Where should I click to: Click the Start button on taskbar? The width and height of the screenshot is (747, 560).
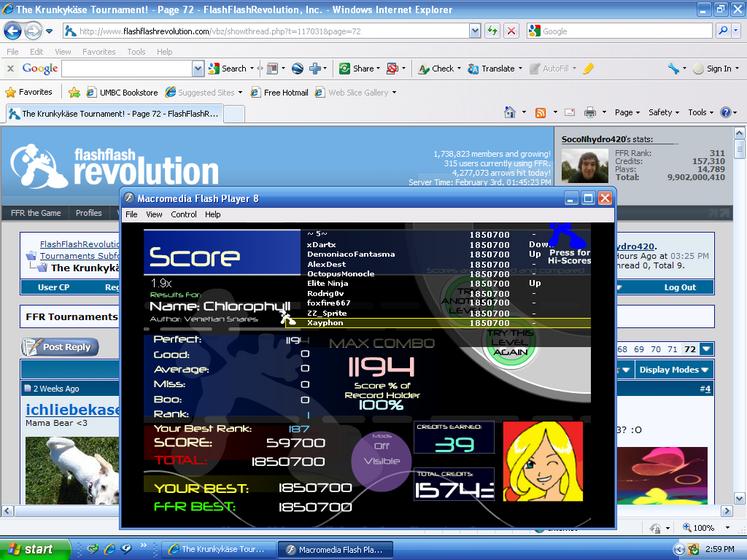tap(34, 550)
